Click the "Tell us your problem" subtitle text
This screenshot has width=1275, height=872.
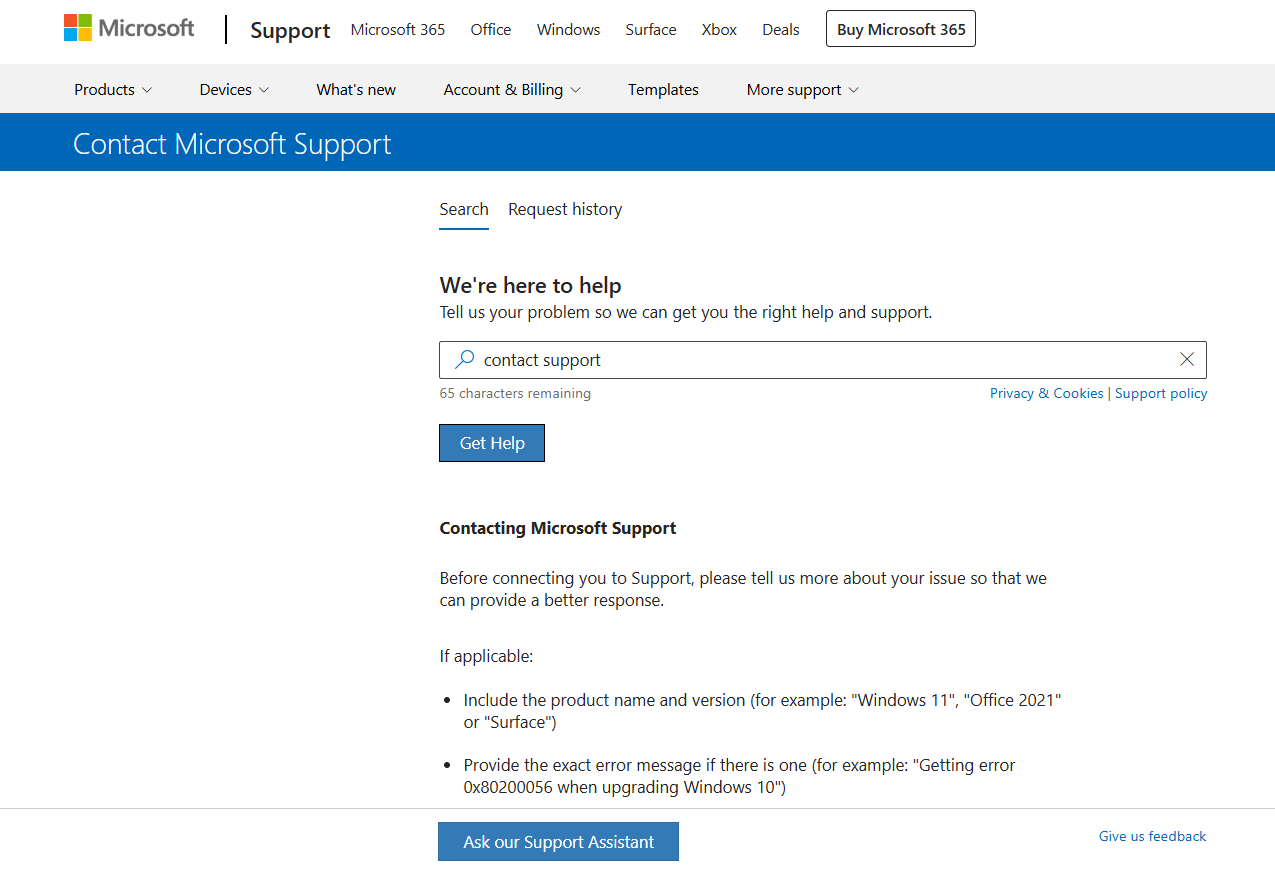tap(686, 312)
